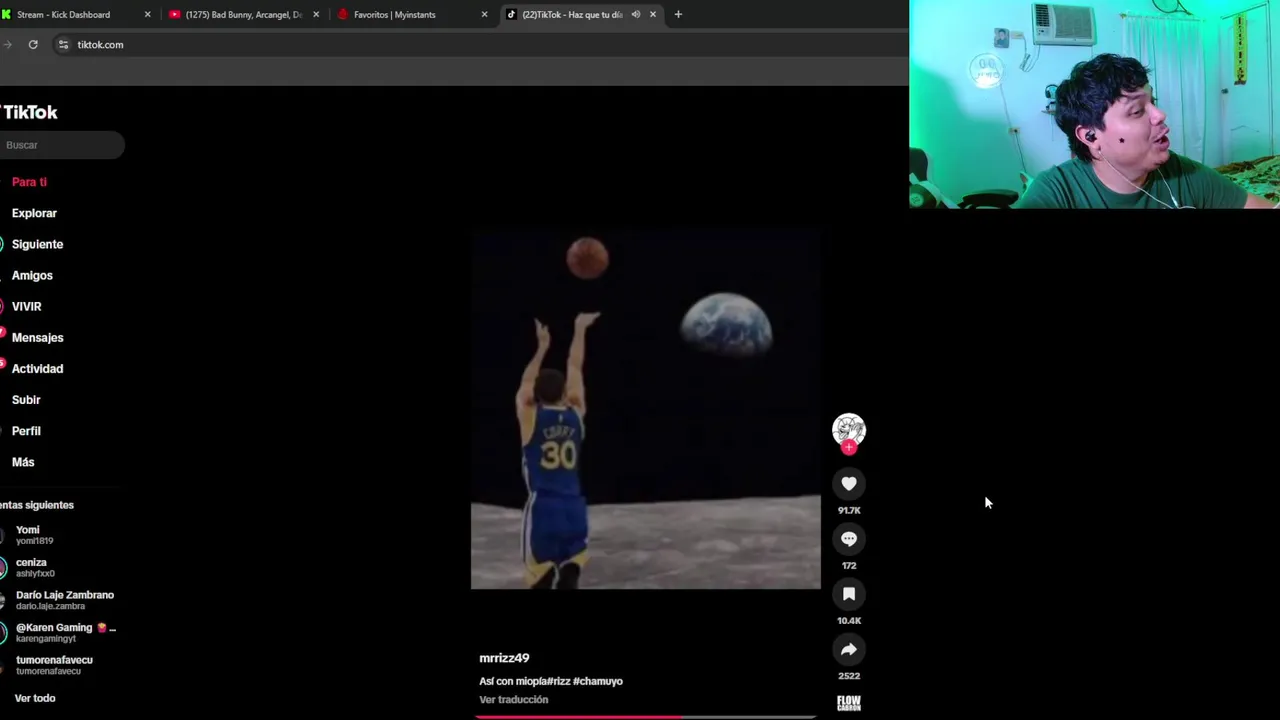Open Explorar in the sidebar
The height and width of the screenshot is (720, 1280).
[x=34, y=213]
